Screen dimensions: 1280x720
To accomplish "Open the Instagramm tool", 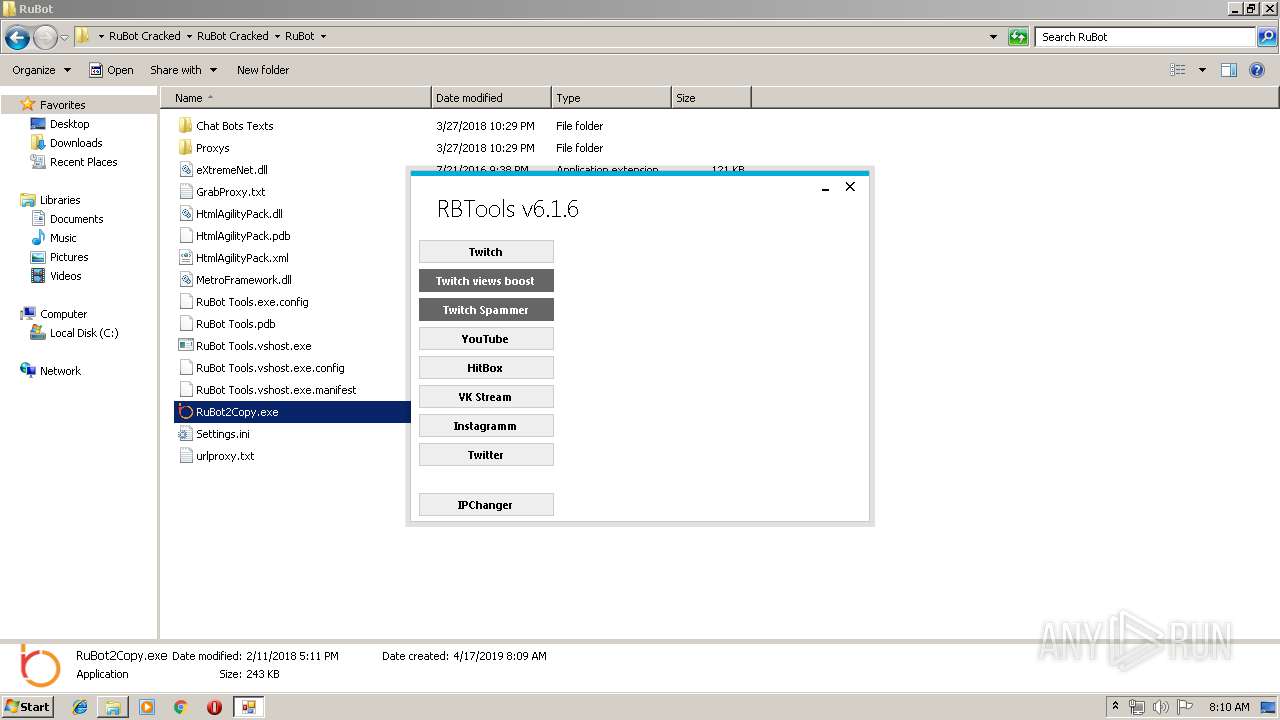I will 486,426.
